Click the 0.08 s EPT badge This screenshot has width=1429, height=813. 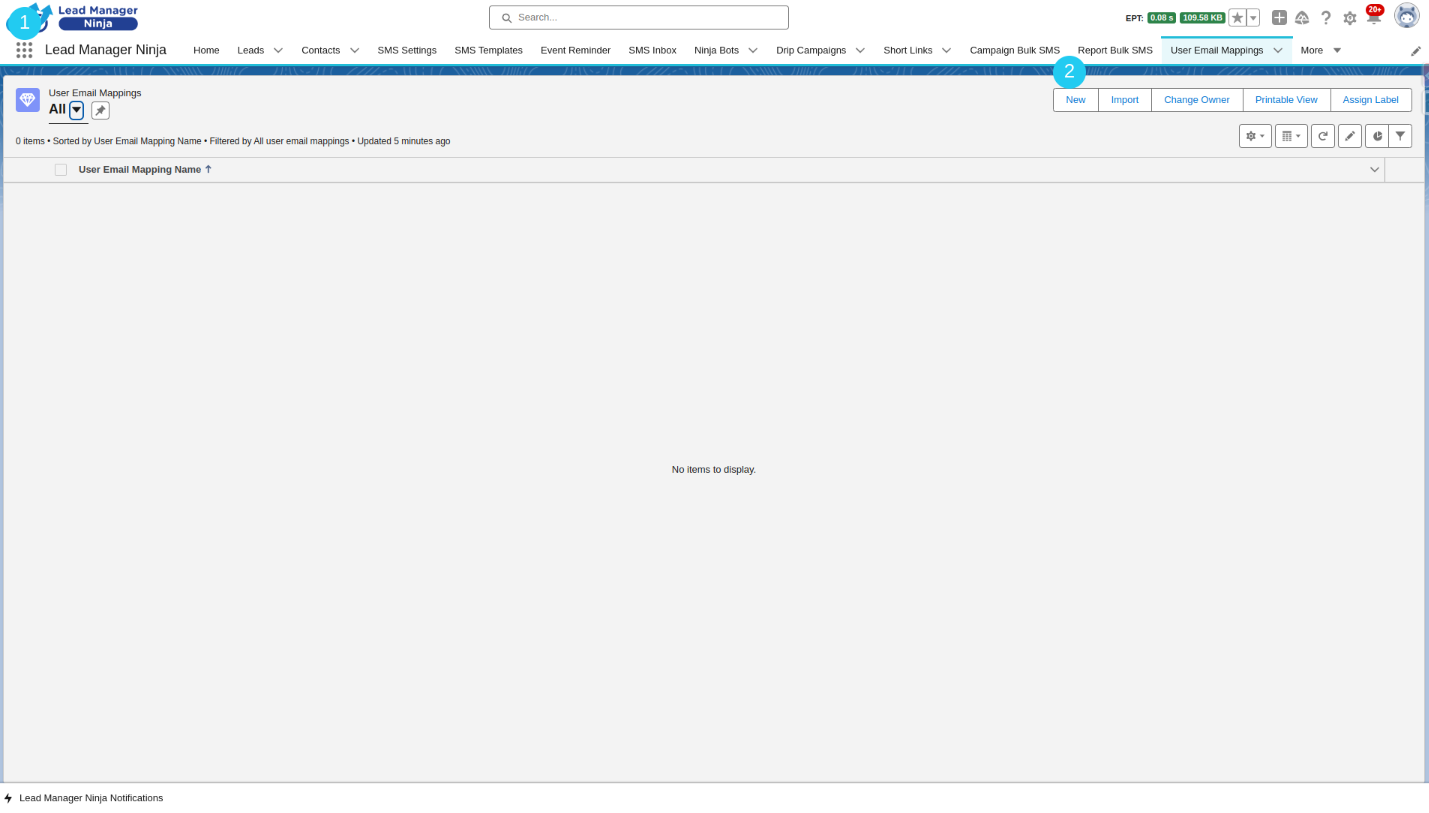pyautogui.click(x=1161, y=18)
